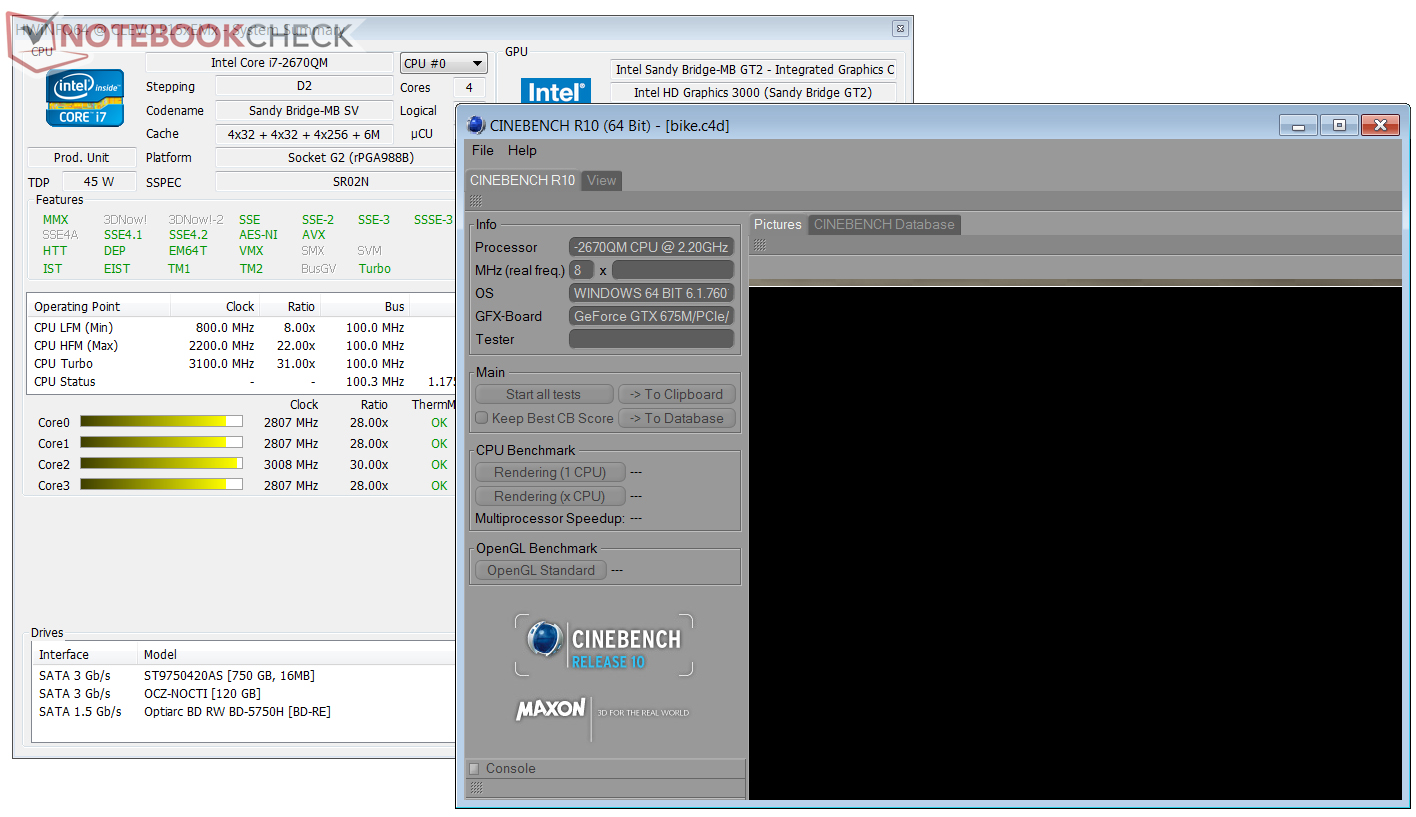1416x817 pixels.
Task: Click the Prod. Unit button in HWiNFO
Action: point(82,158)
